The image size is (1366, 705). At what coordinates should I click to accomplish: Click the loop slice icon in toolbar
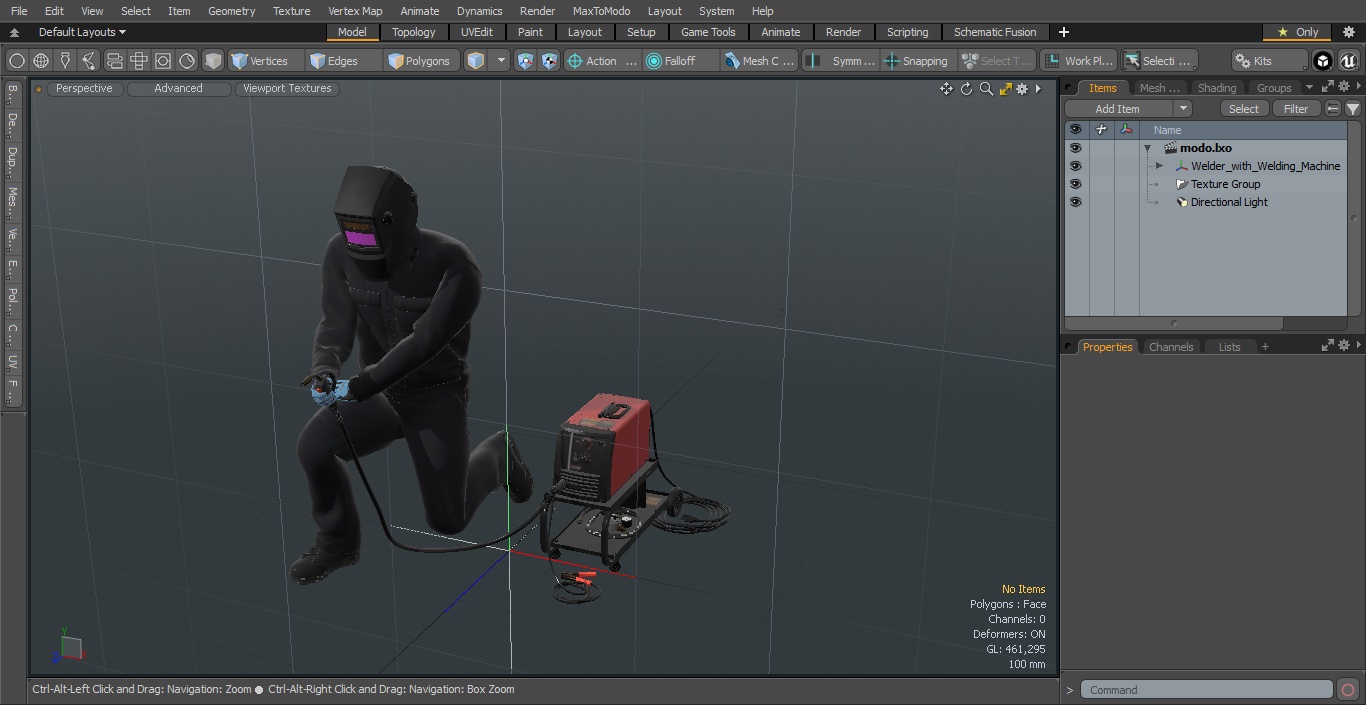tap(114, 61)
